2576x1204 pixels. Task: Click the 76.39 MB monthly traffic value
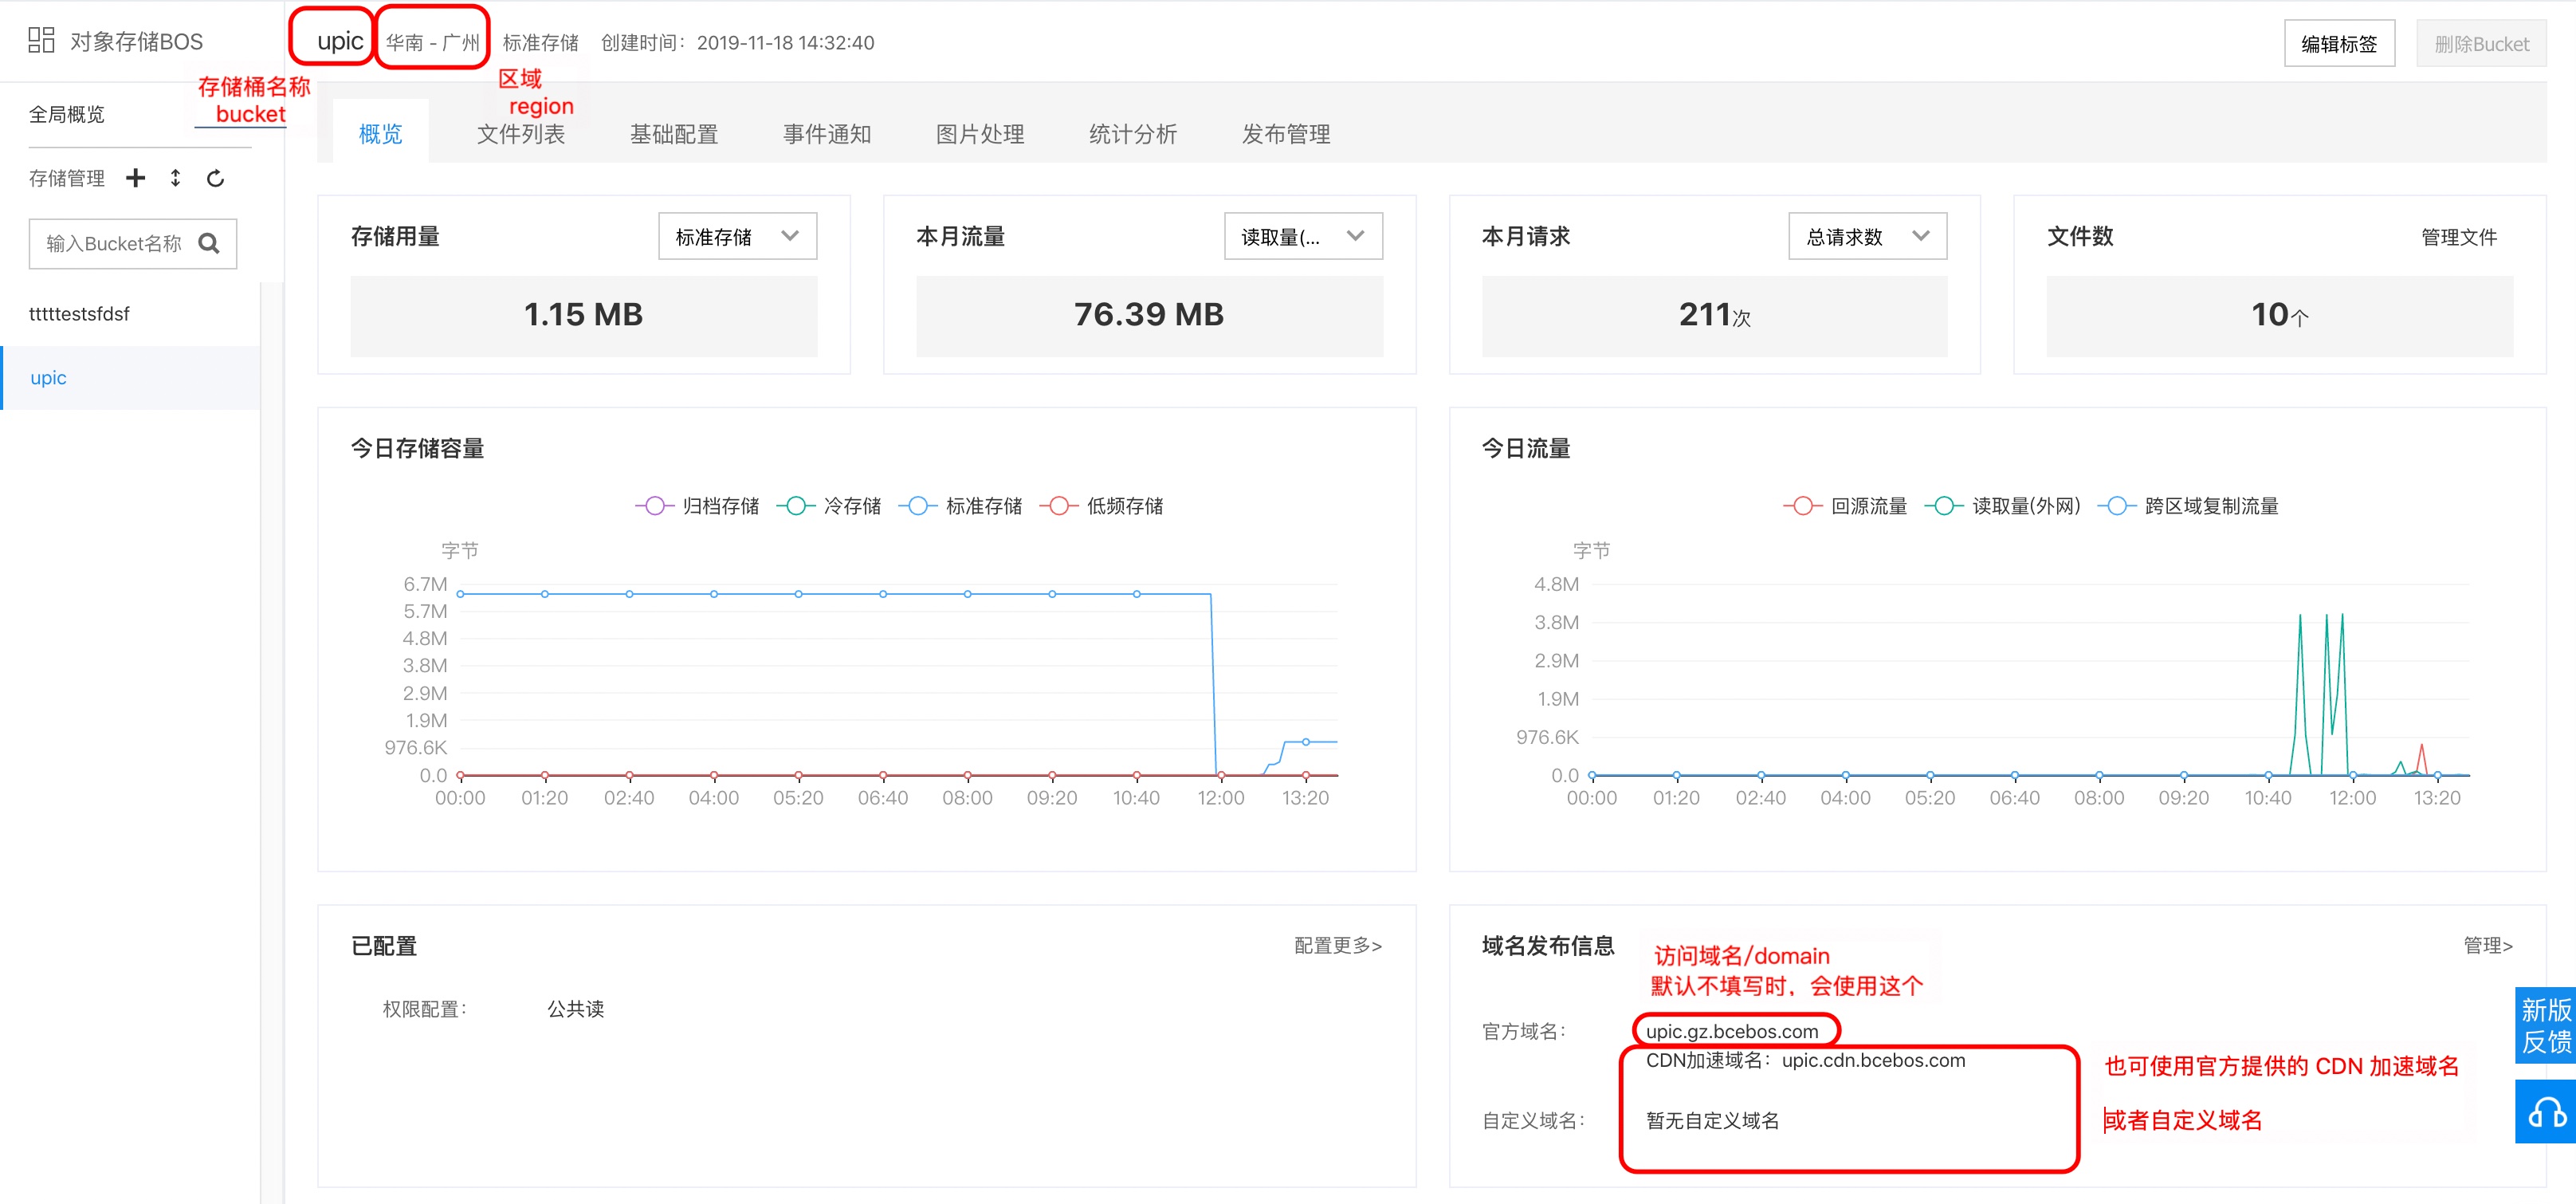click(1149, 315)
